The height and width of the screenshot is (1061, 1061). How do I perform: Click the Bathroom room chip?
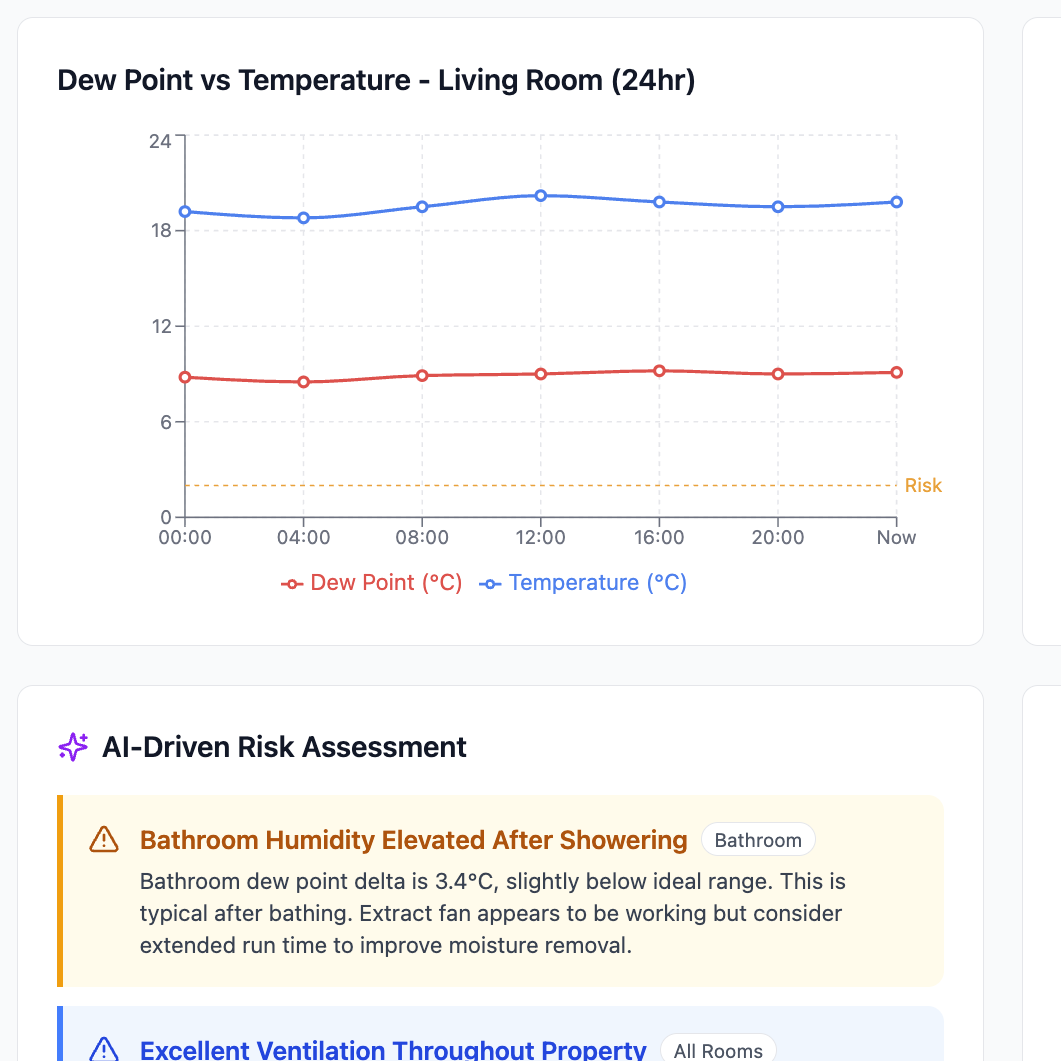click(758, 840)
